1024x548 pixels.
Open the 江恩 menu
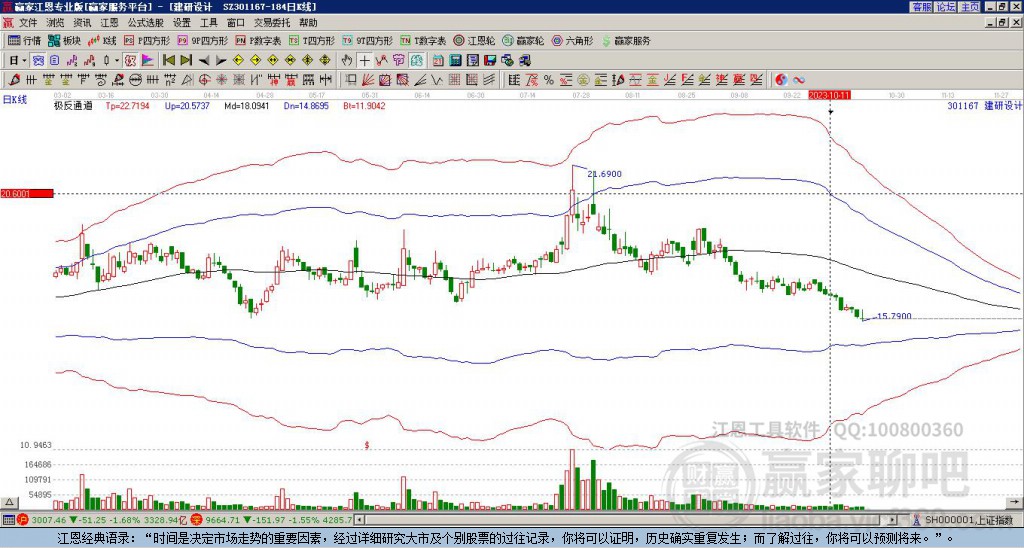109,23
